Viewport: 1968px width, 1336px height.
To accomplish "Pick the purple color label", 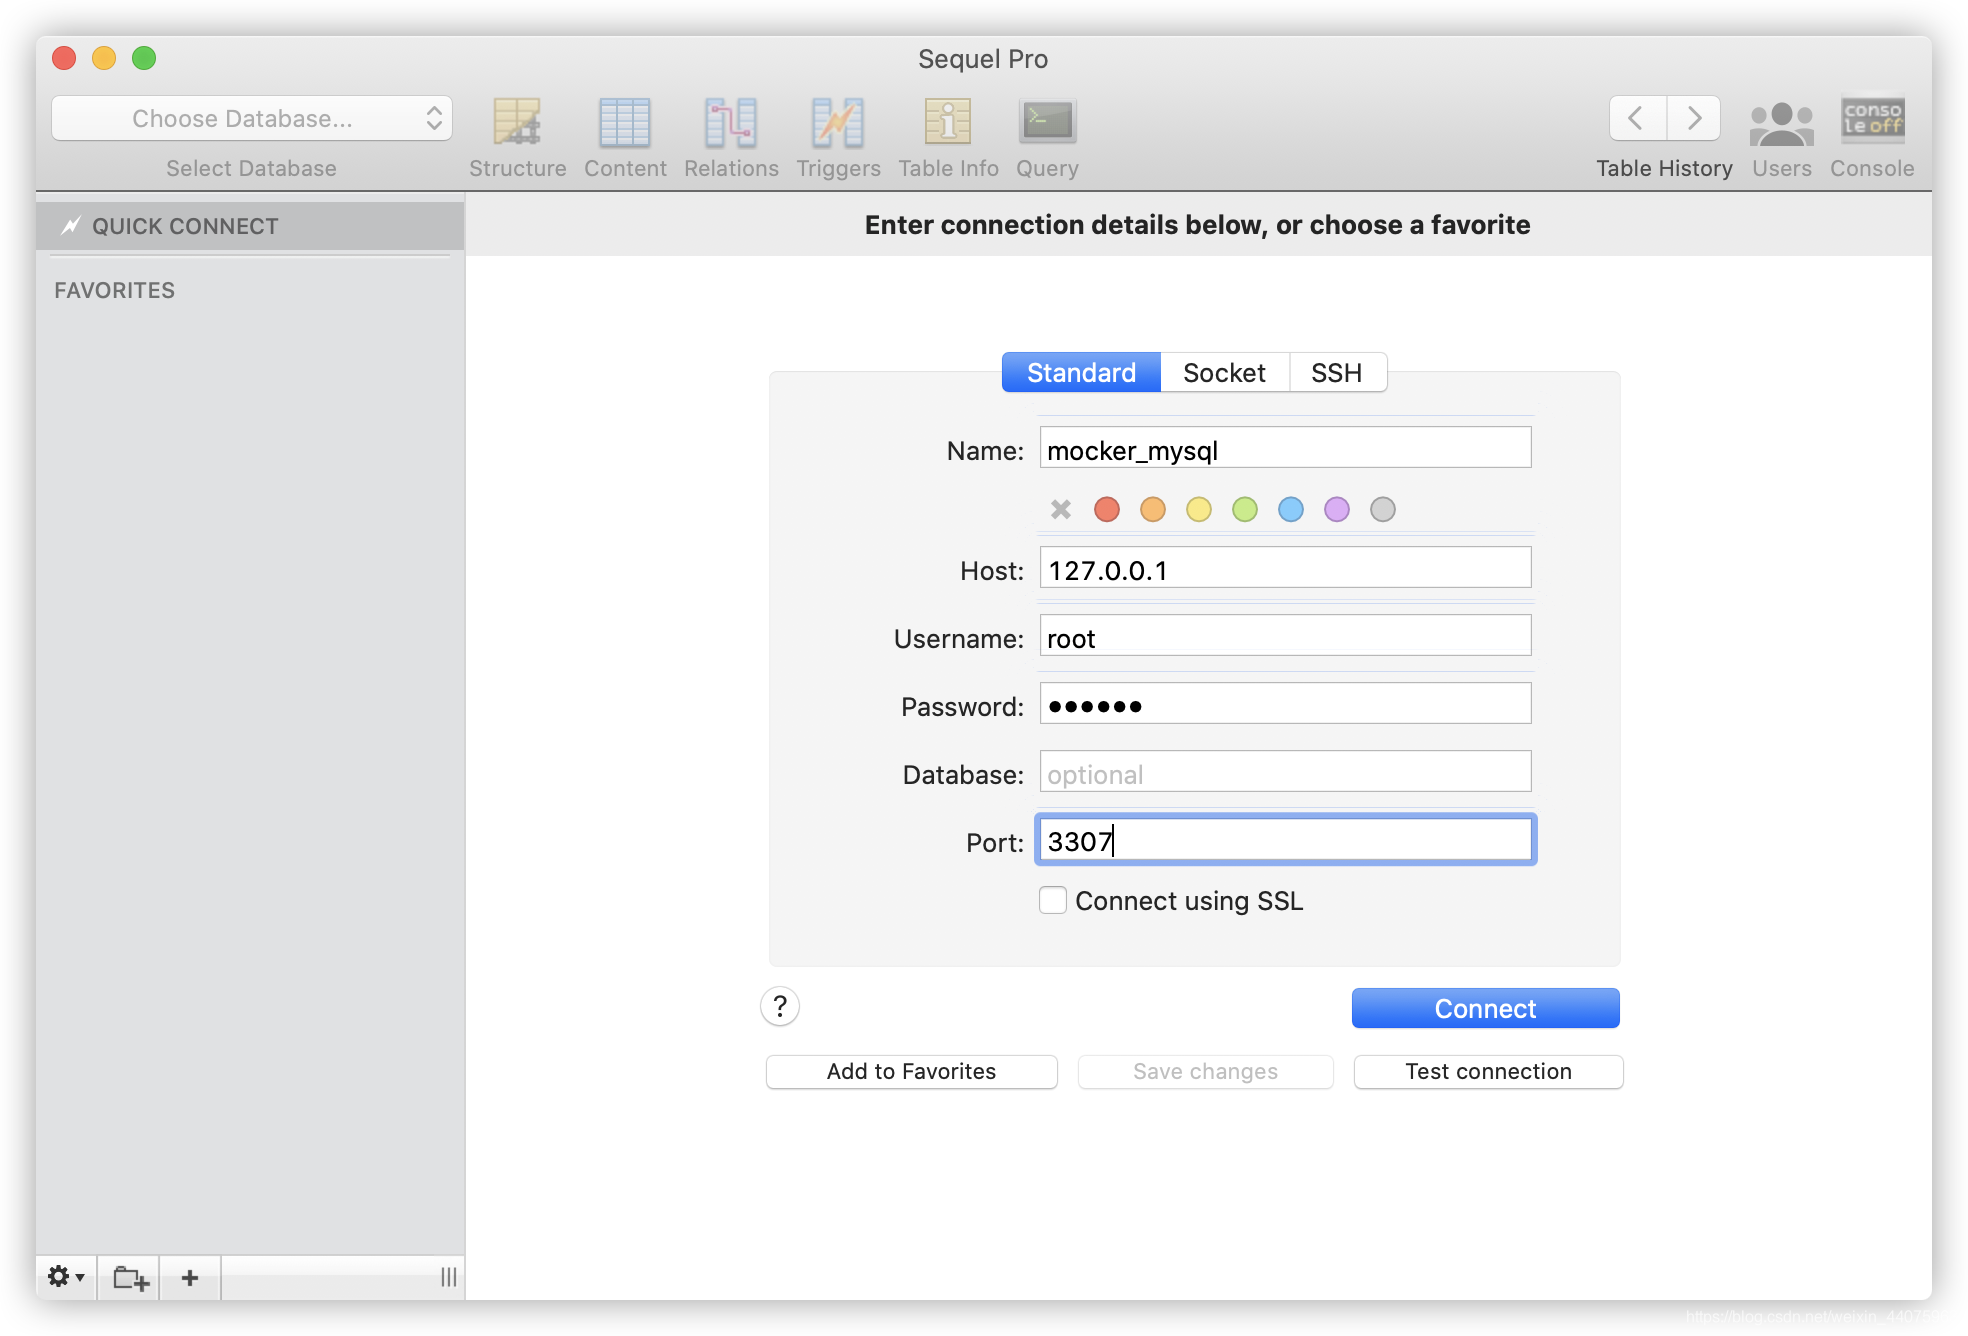I will pos(1337,510).
